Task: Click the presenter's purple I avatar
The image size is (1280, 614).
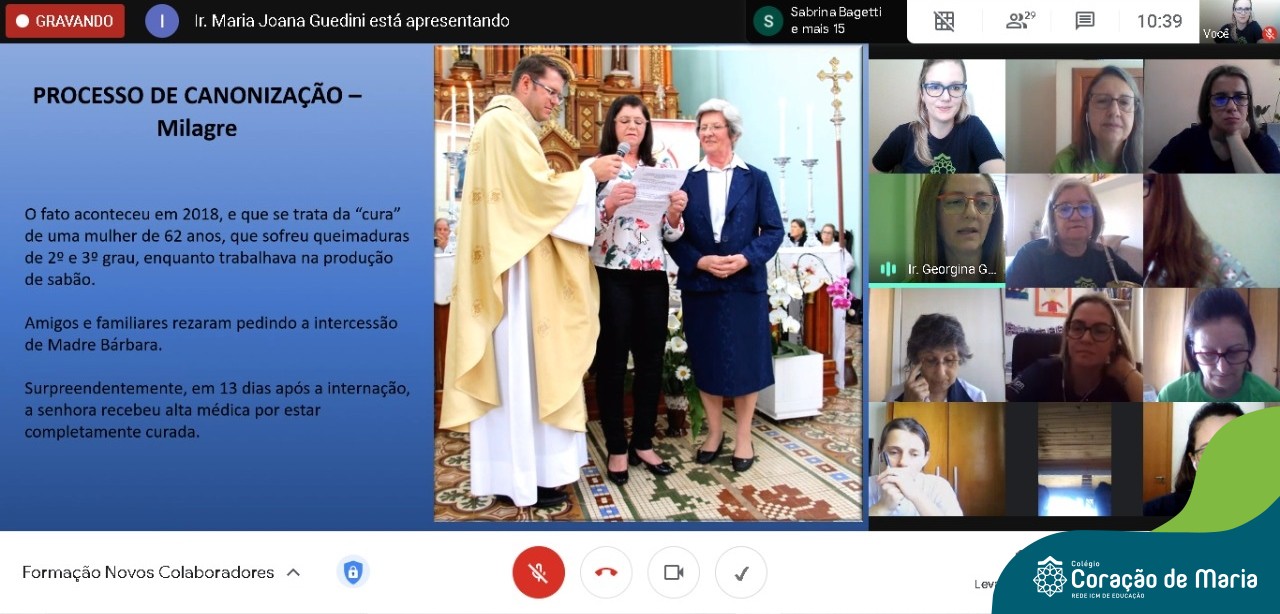Action: point(162,21)
